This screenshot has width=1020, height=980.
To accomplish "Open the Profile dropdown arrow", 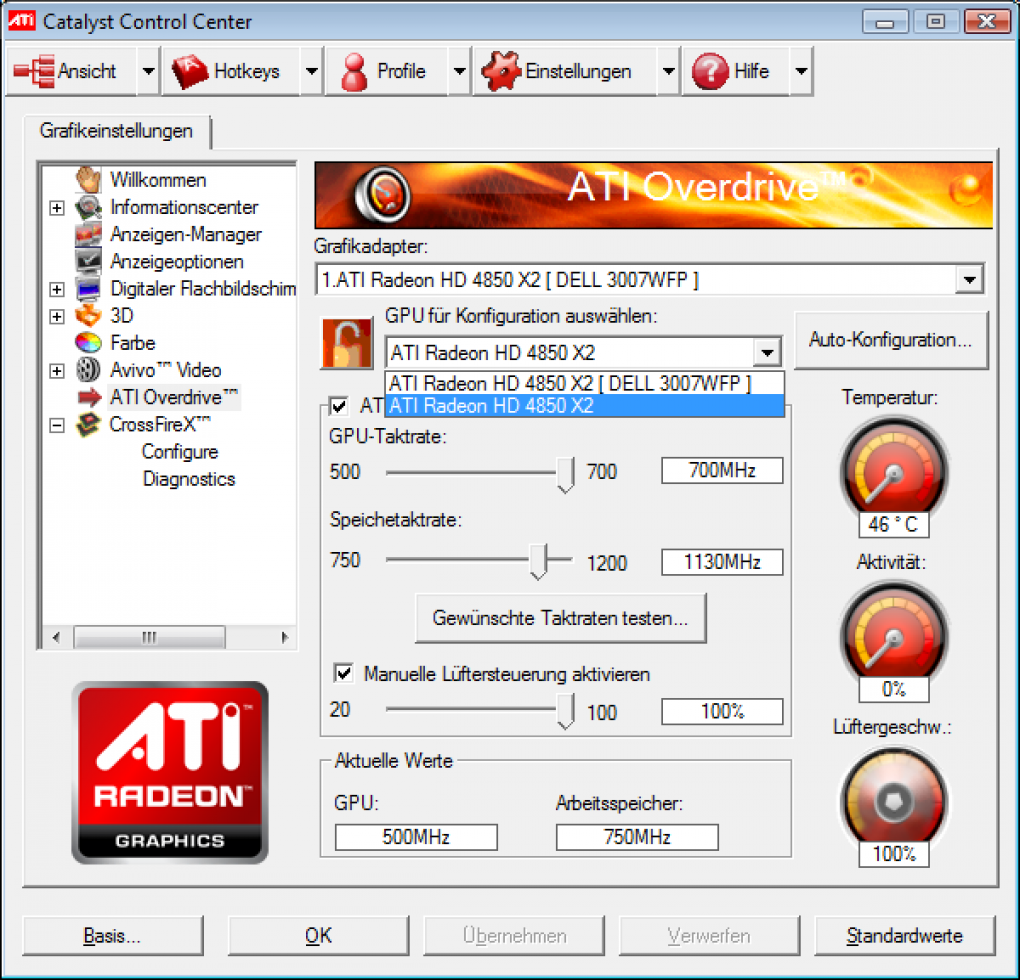I will tap(460, 71).
